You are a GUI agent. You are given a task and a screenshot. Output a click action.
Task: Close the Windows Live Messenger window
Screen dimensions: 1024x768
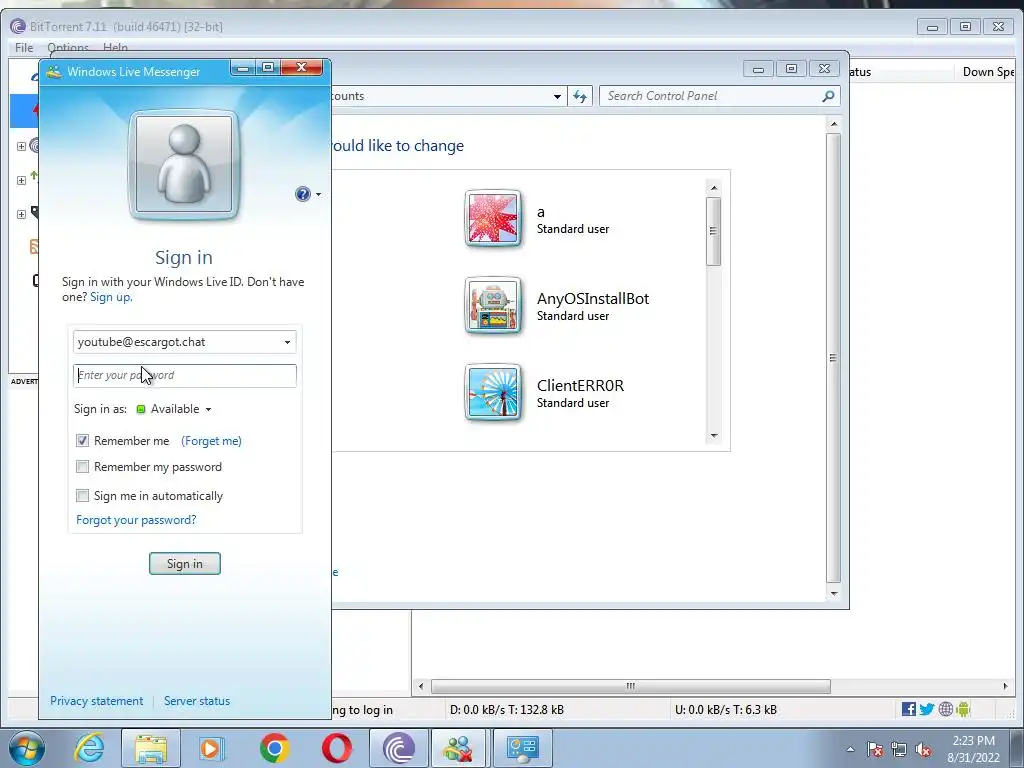click(302, 68)
